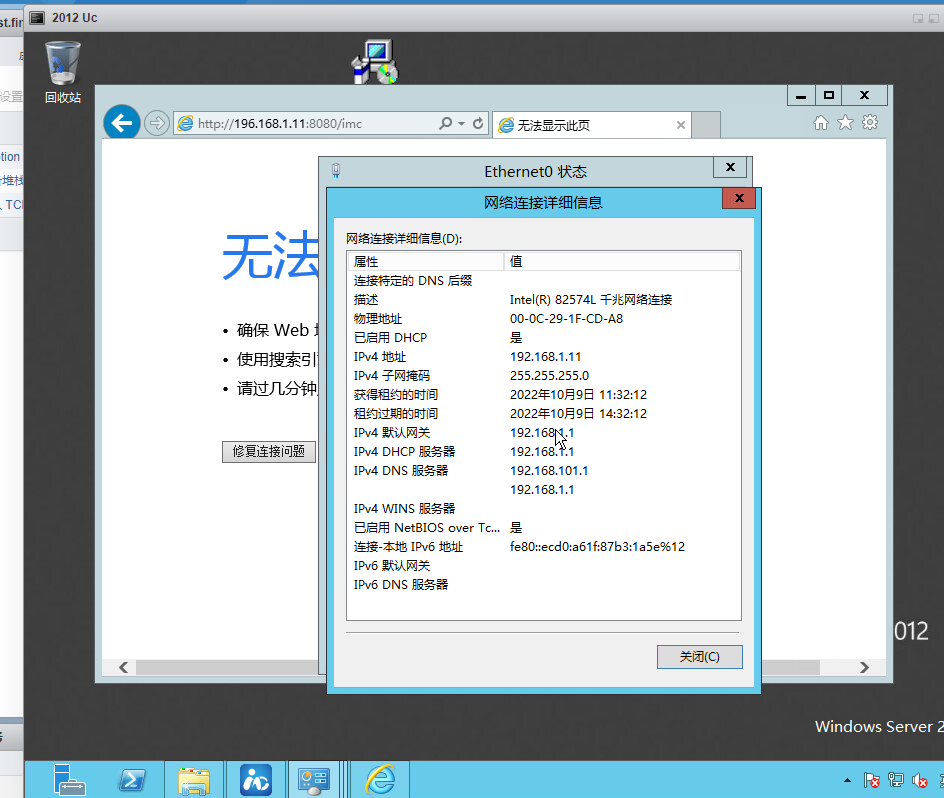944x798 pixels.
Task: Go back in Internet Explorer
Action: pyautogui.click(x=122, y=123)
